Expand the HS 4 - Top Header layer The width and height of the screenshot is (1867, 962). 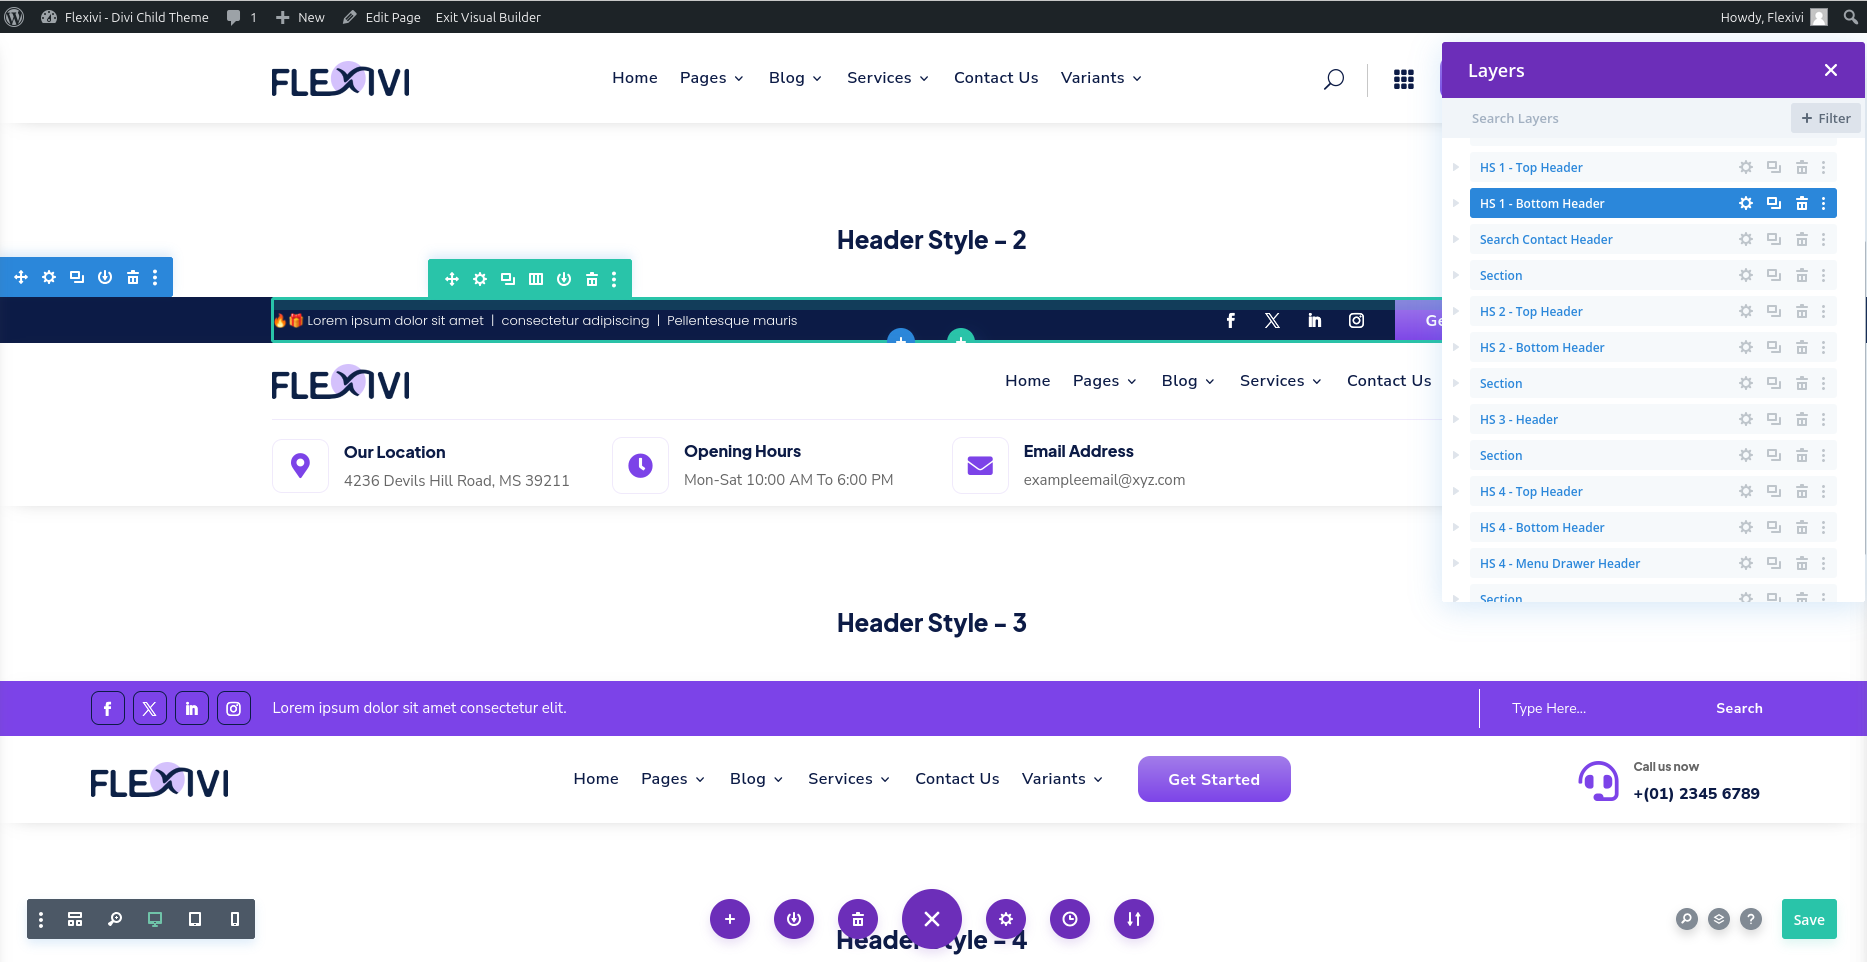[x=1456, y=492]
